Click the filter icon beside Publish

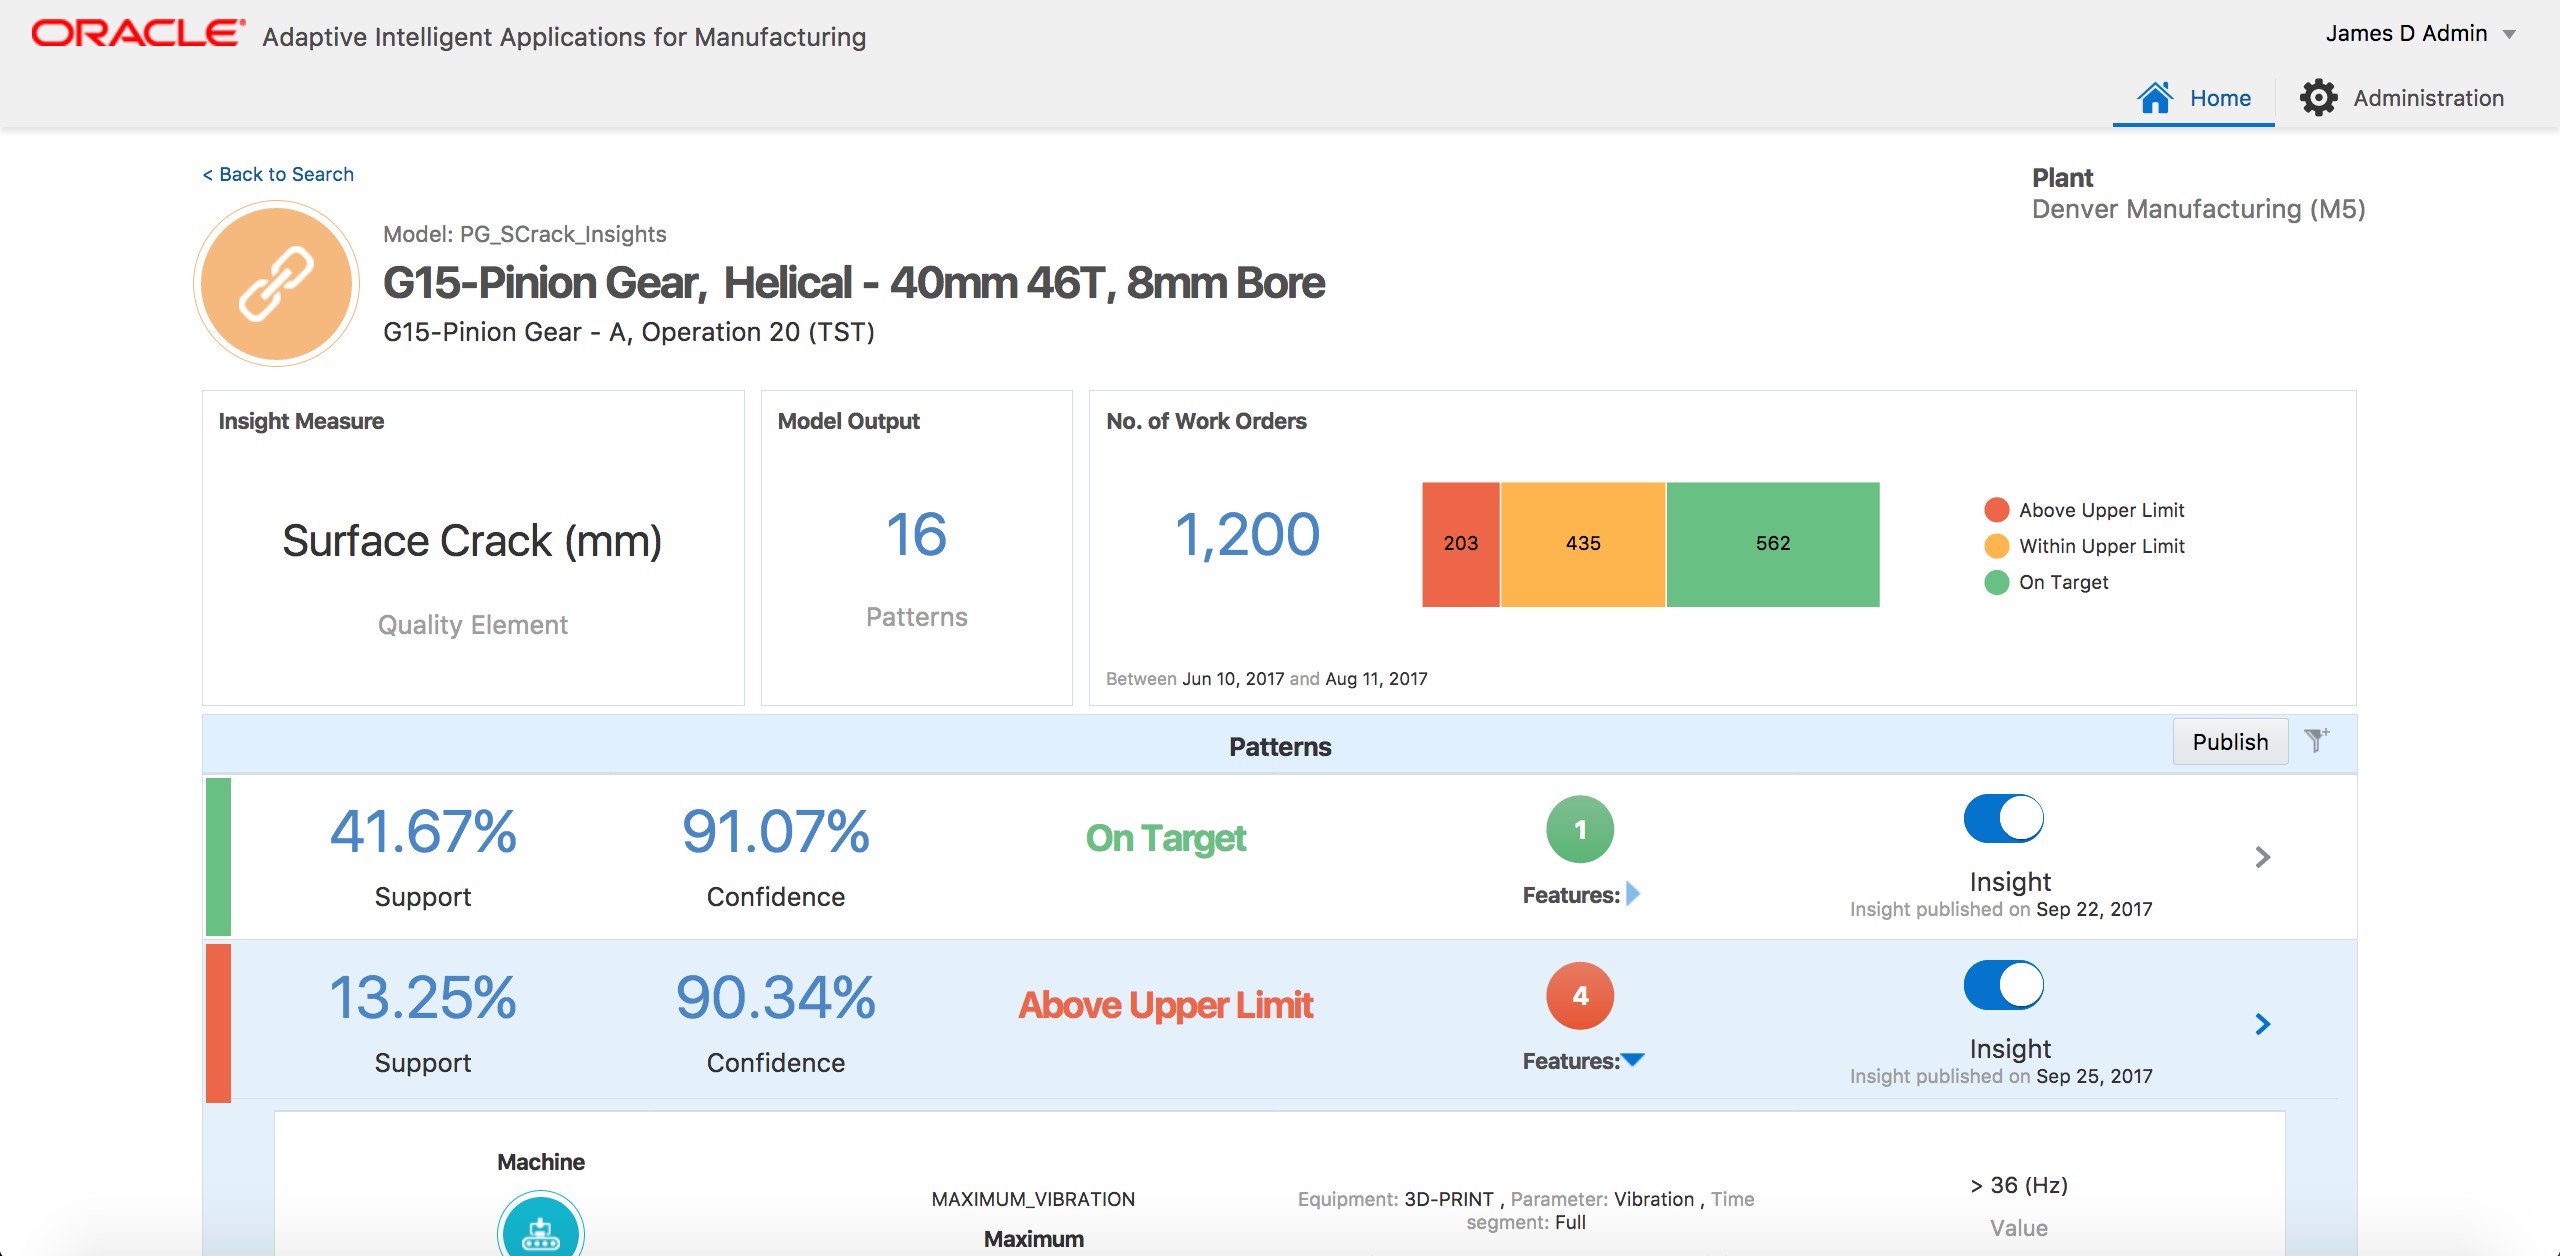pyautogui.click(x=2318, y=741)
